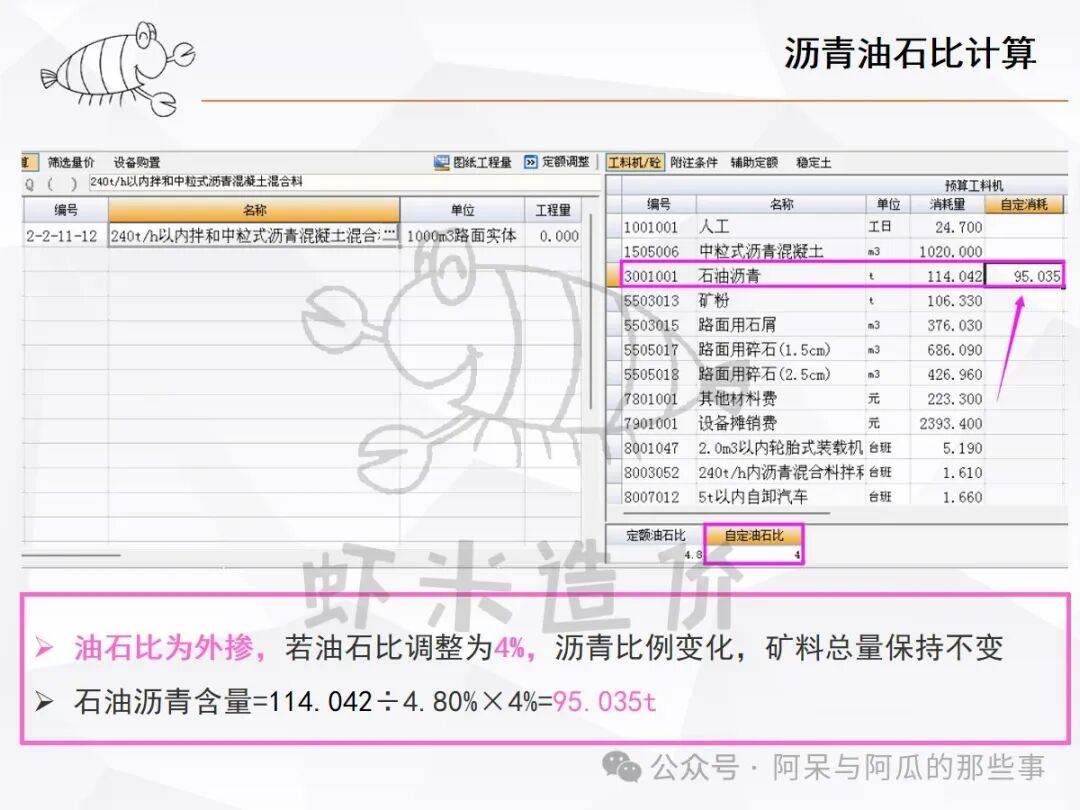Switch to the 附注条件 tab

(694, 163)
